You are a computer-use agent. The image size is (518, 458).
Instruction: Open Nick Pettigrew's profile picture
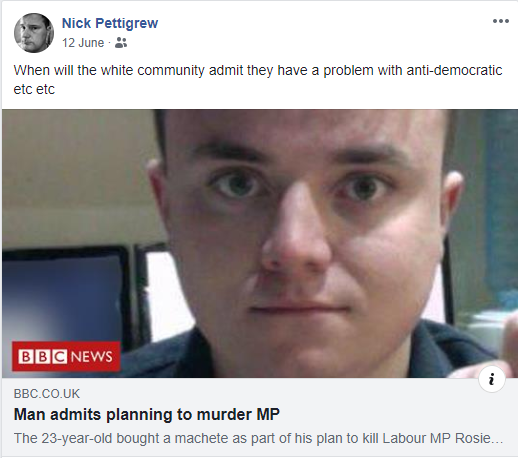click(x=34, y=33)
